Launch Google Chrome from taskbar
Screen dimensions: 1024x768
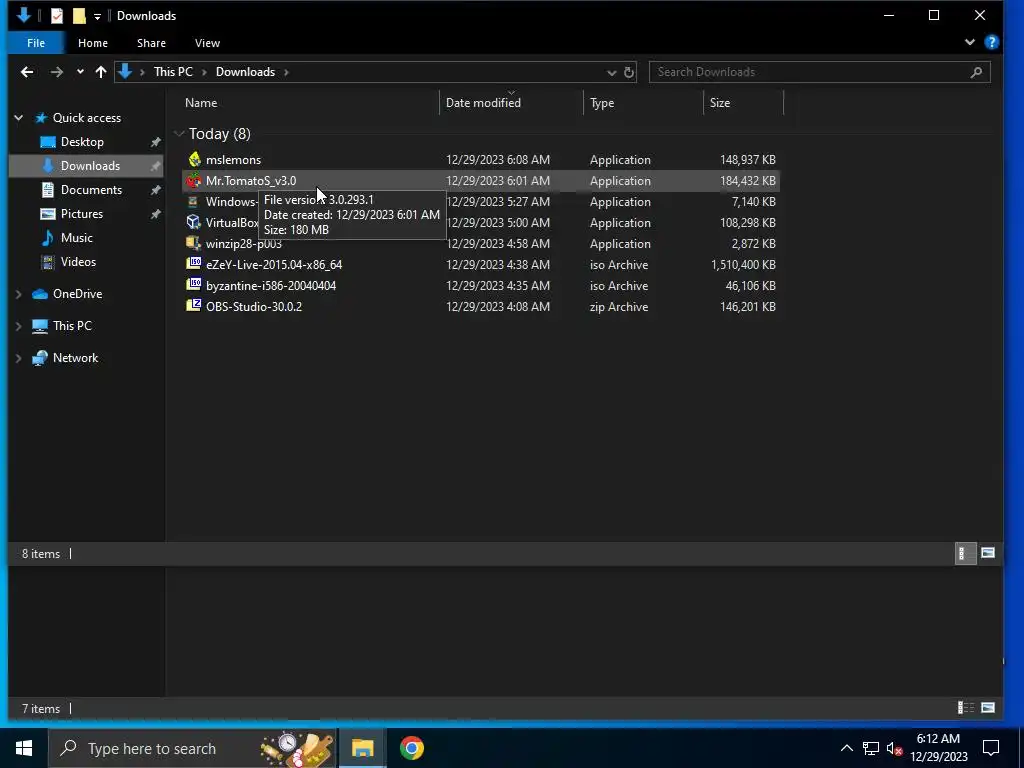click(411, 748)
